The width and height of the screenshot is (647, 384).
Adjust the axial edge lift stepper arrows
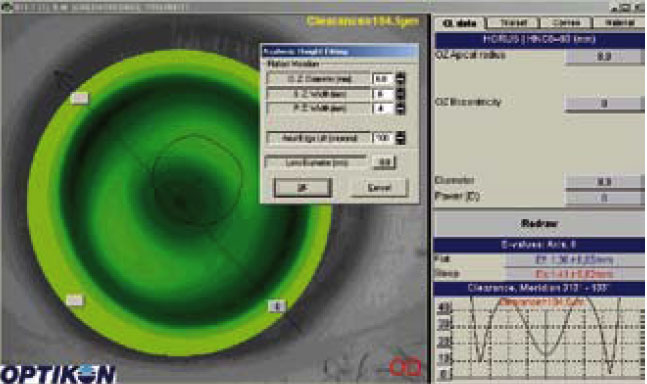point(400,138)
